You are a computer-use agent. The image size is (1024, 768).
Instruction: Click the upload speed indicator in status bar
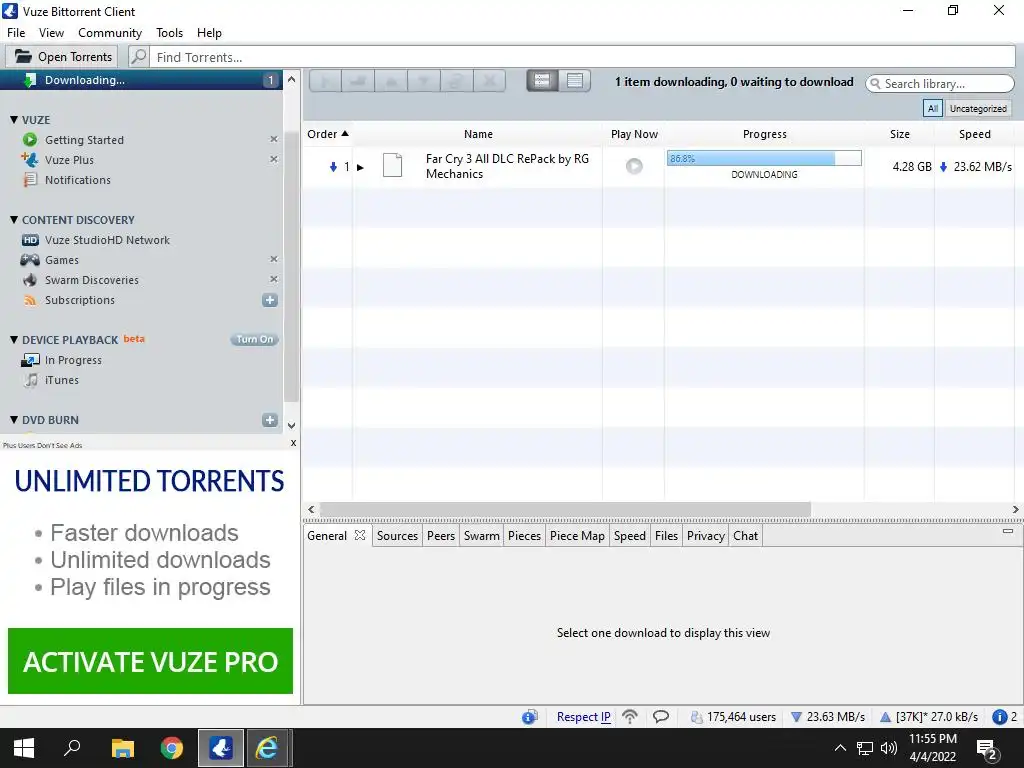(929, 717)
